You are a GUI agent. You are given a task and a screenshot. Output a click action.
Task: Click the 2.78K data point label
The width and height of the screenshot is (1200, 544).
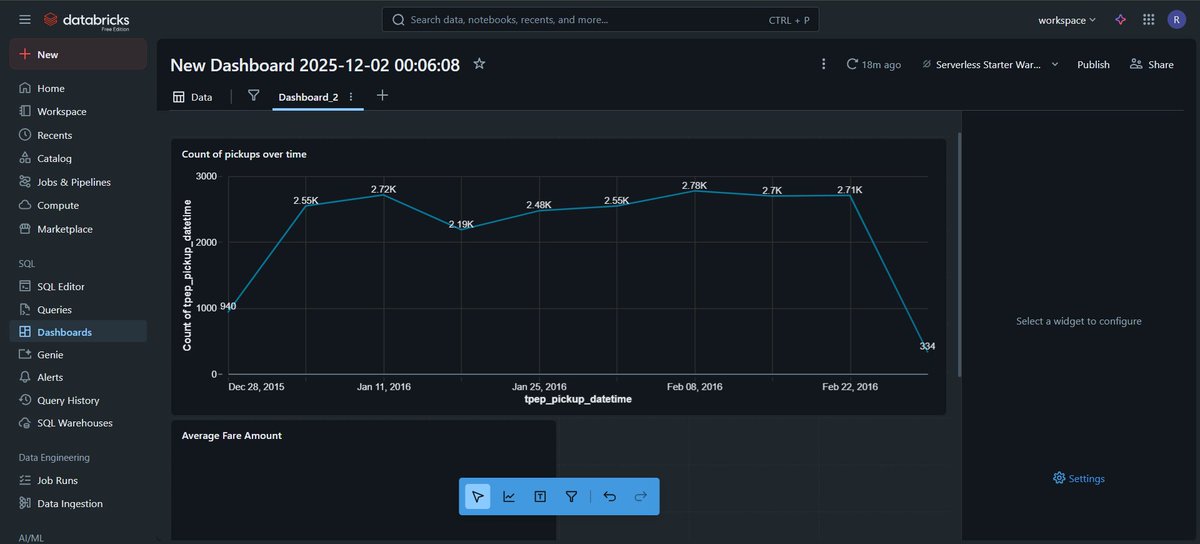coord(694,185)
